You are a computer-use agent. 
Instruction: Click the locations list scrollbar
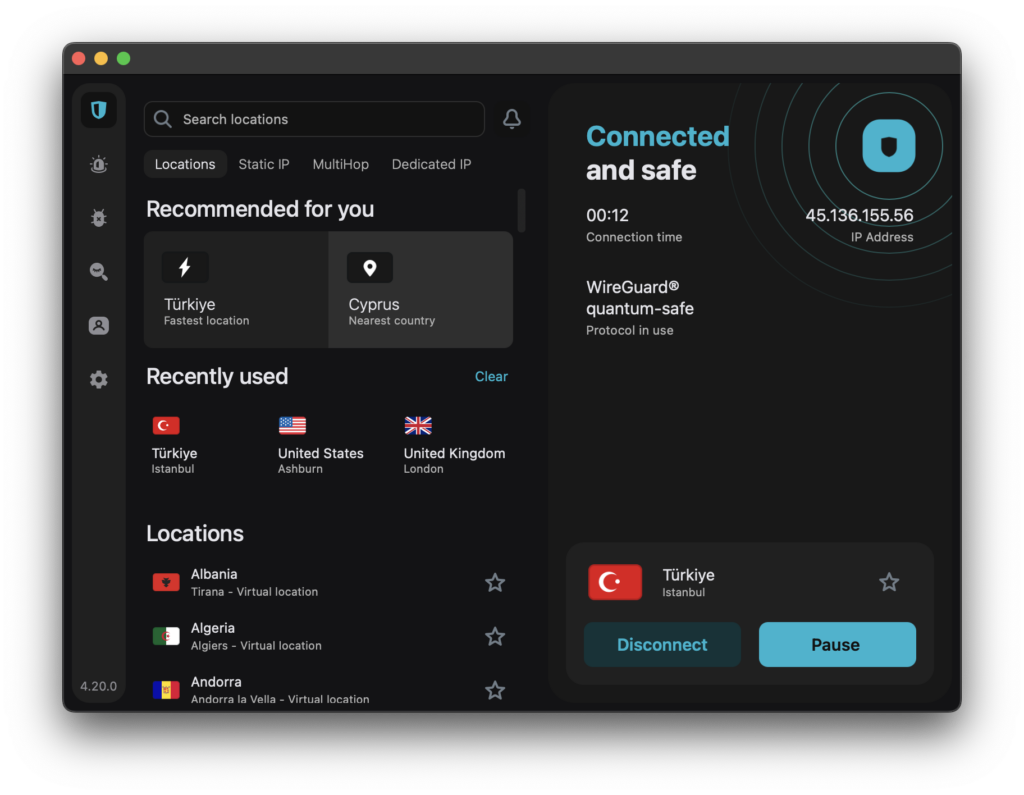point(521,210)
